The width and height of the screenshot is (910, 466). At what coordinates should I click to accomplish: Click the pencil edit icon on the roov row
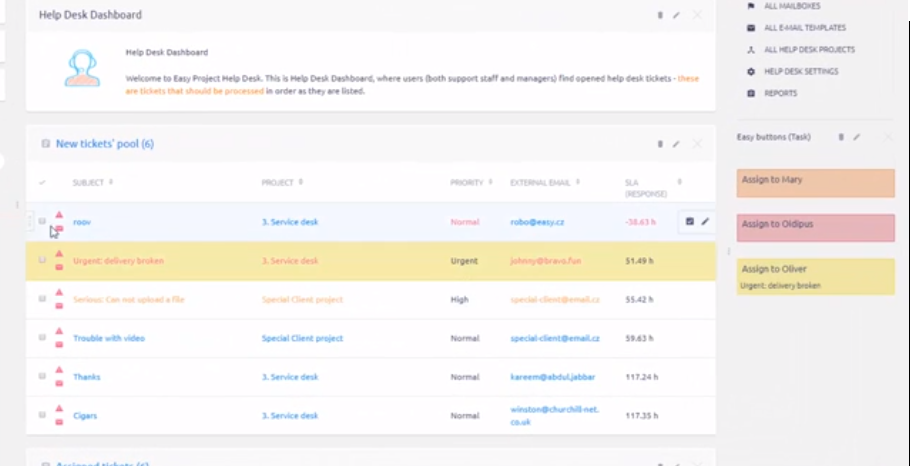coord(705,221)
